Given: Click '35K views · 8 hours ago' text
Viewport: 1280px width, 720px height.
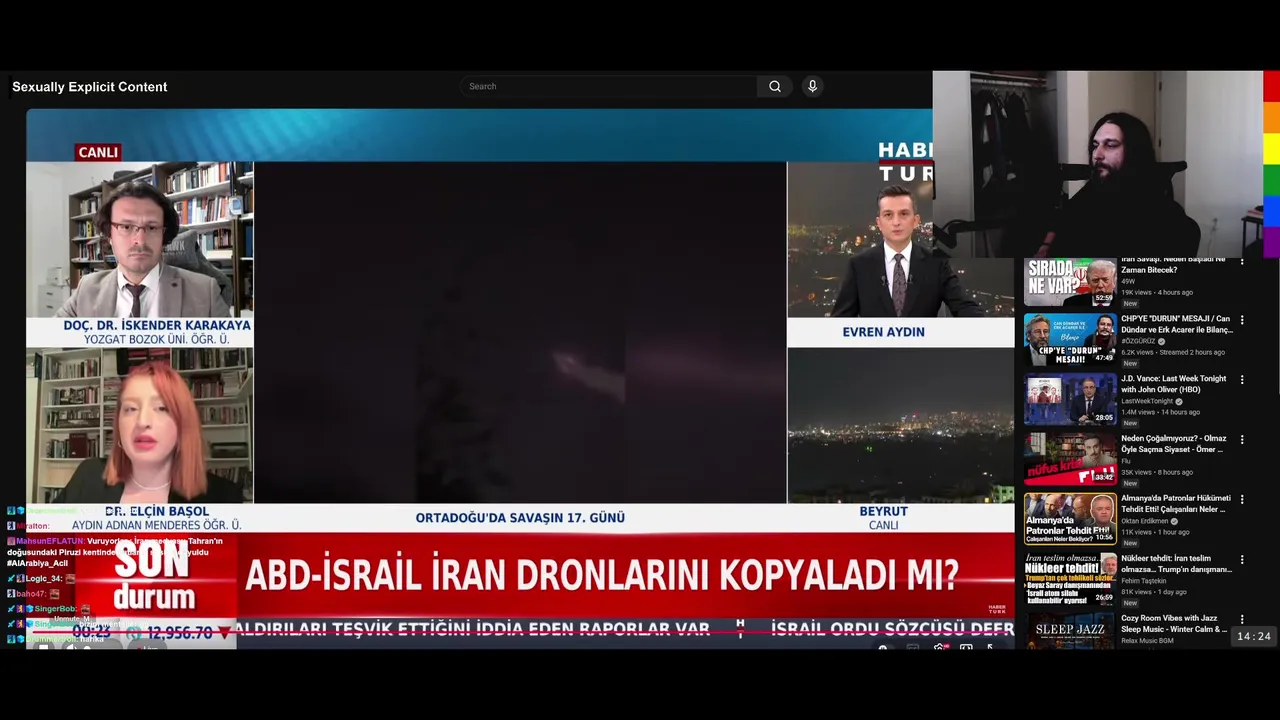Looking at the screenshot, I should pyautogui.click(x=1157, y=472).
